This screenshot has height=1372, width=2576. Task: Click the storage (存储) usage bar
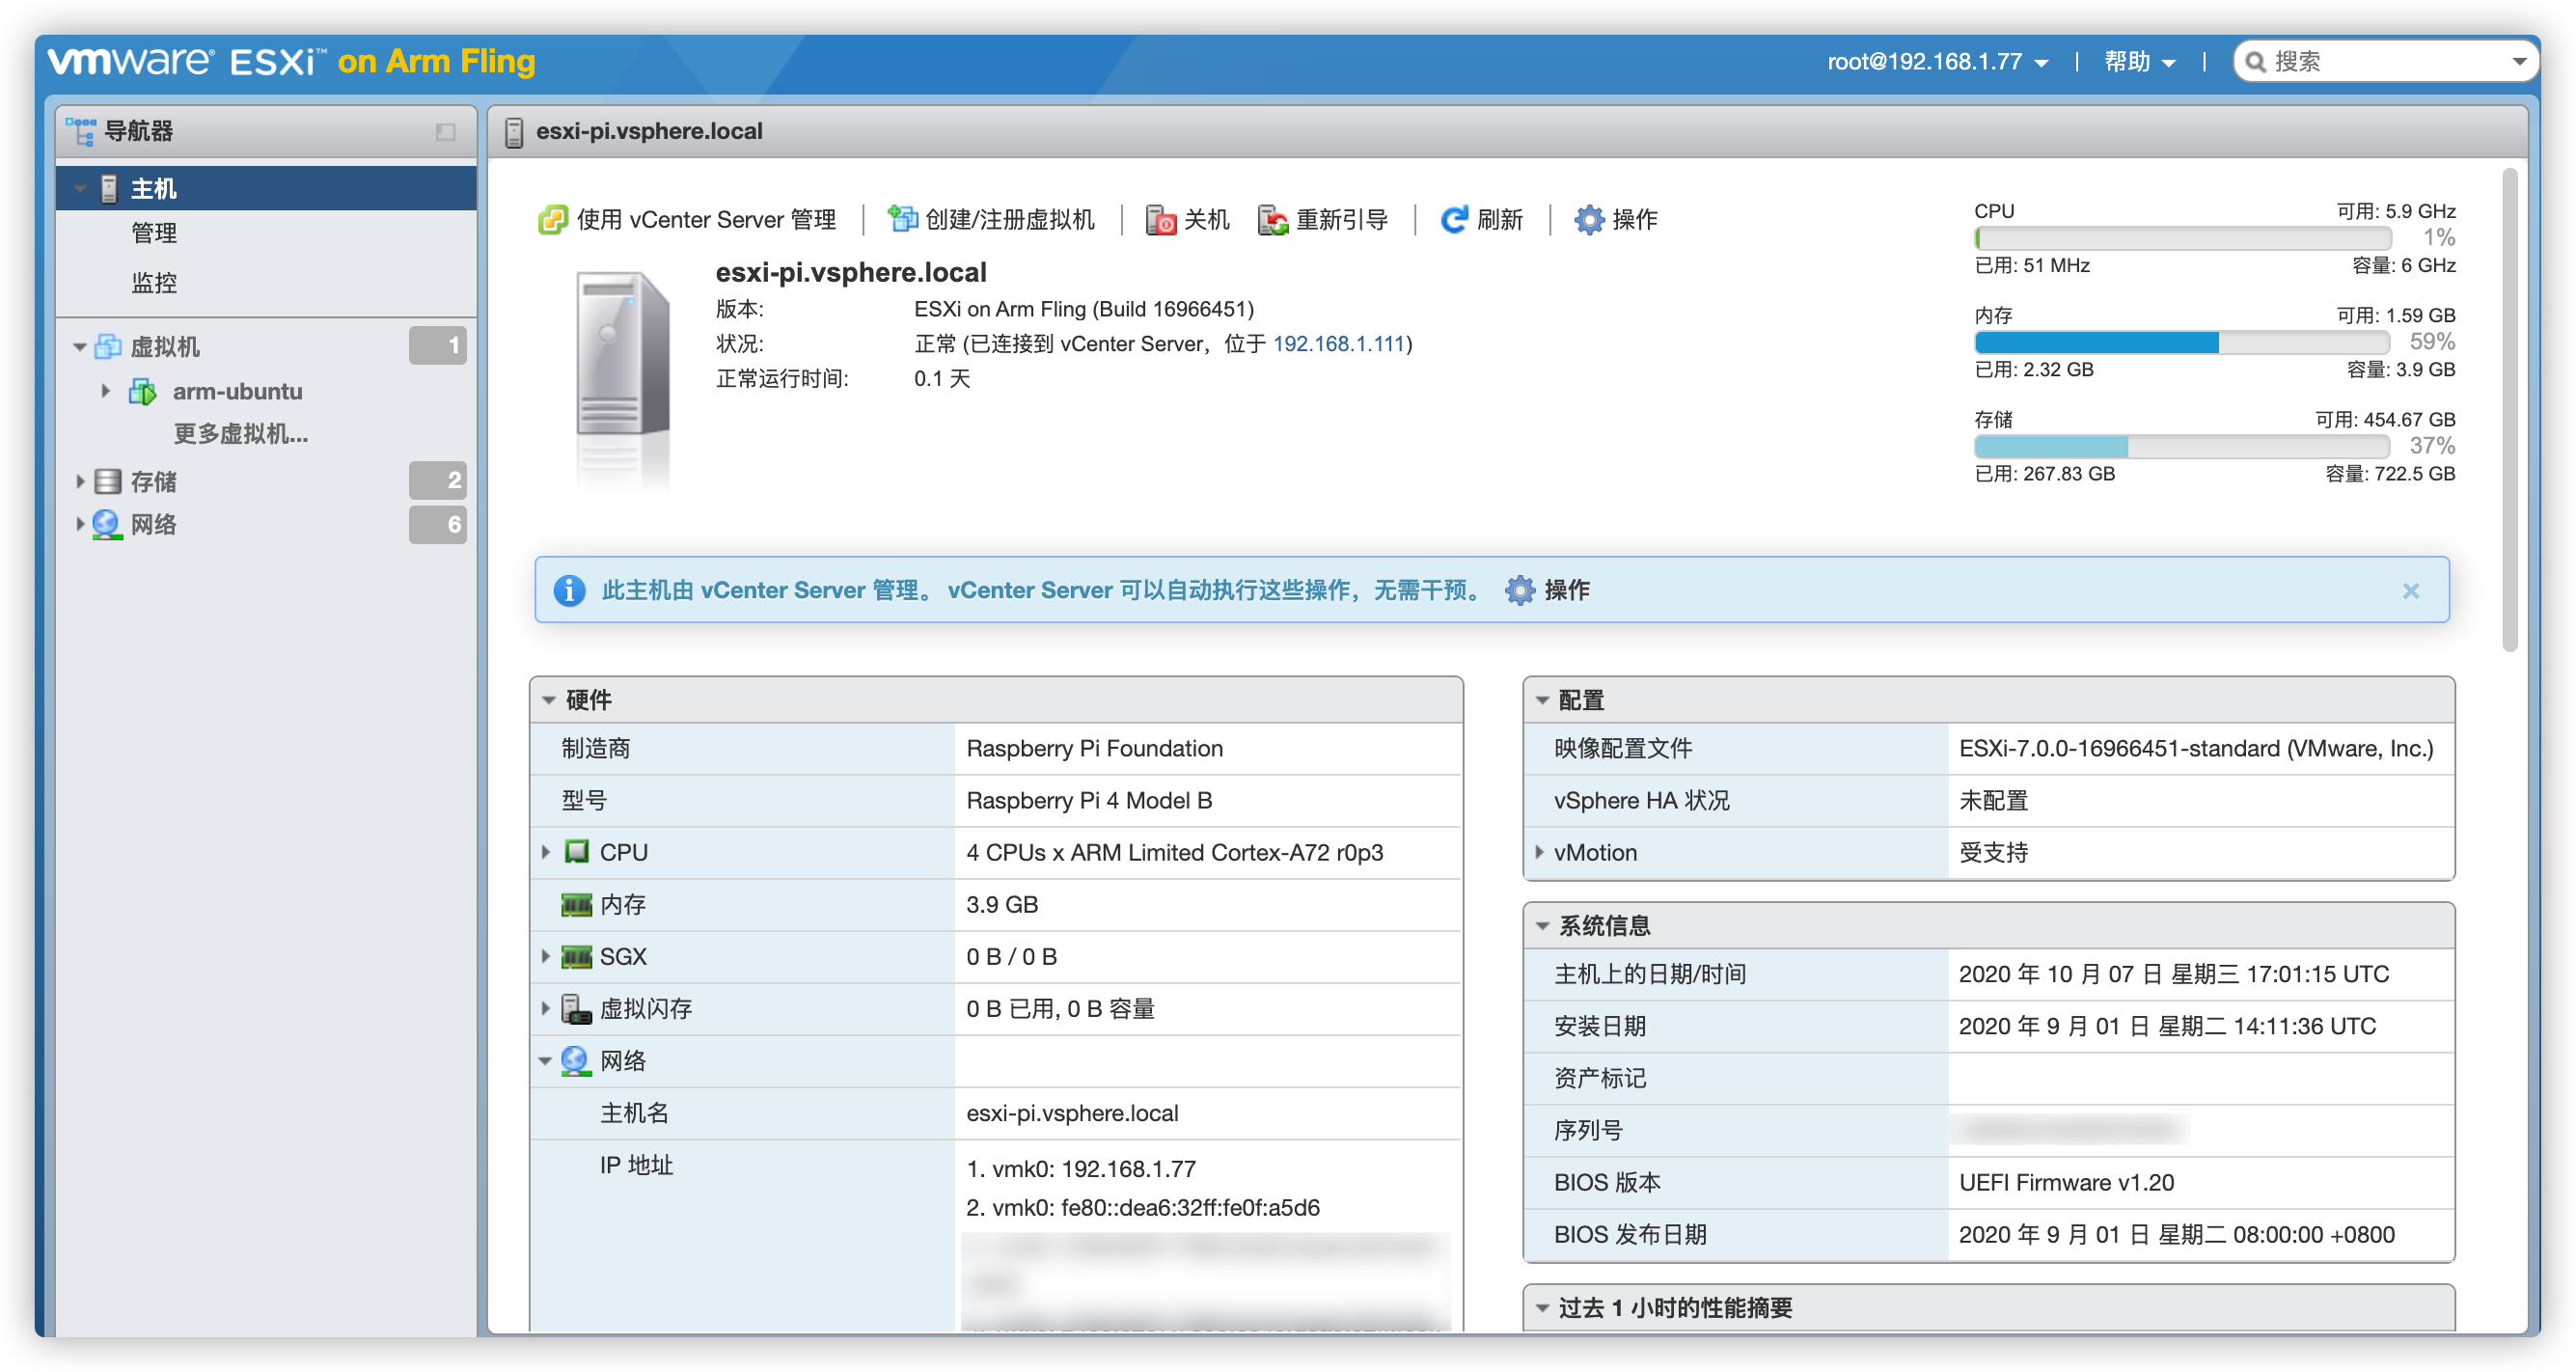pos(2183,447)
